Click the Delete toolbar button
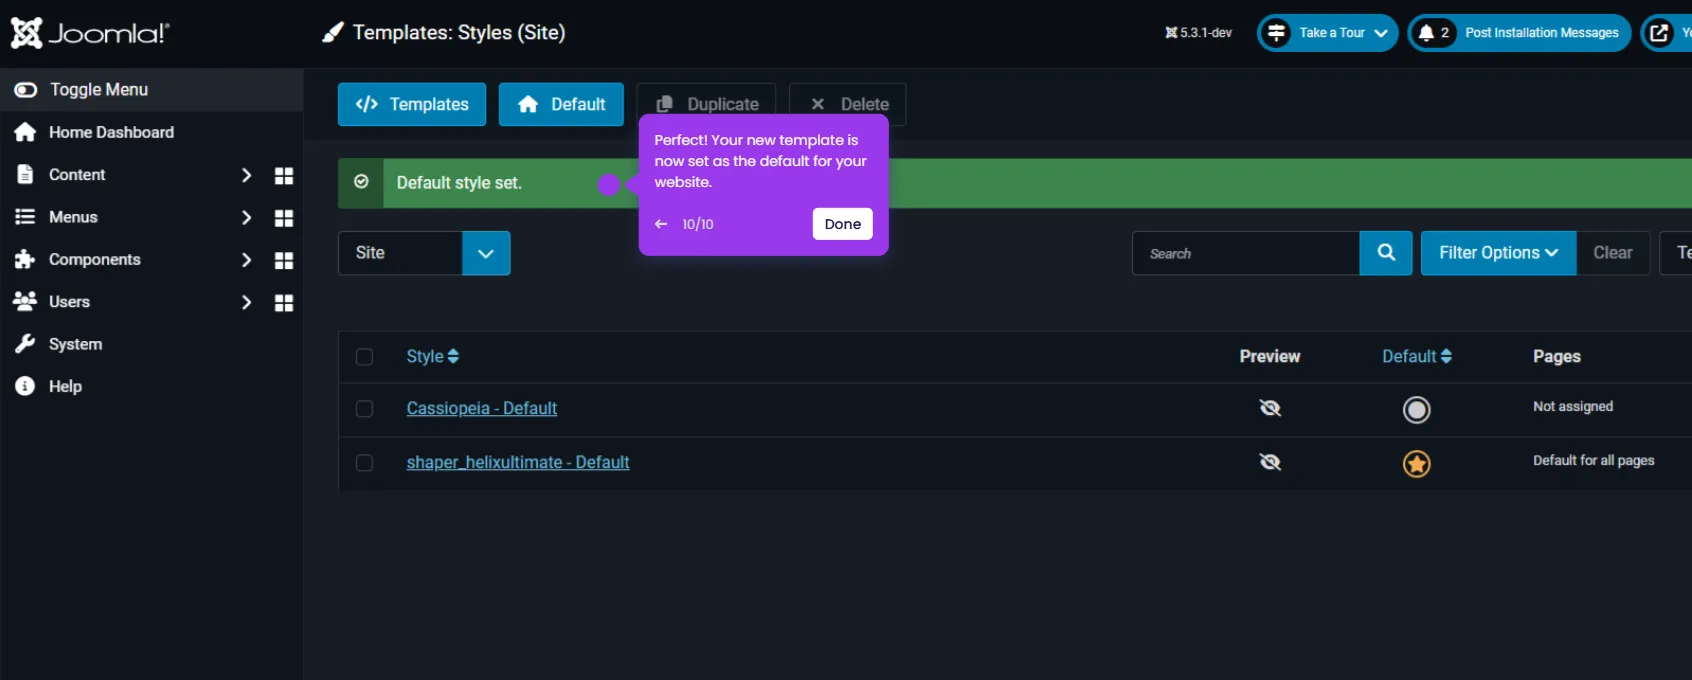 point(848,104)
